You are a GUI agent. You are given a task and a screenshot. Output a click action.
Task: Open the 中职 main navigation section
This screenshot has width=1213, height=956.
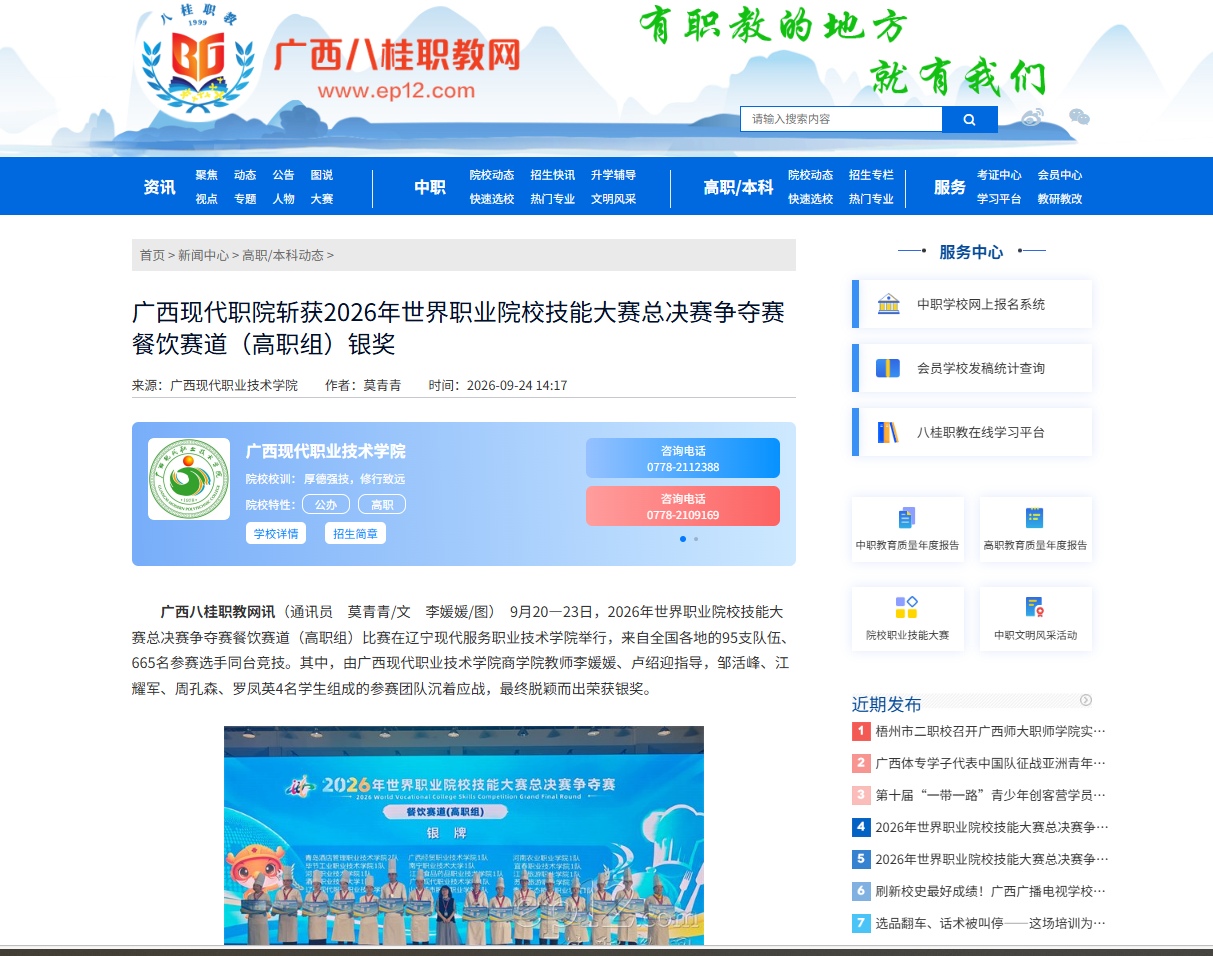(x=430, y=187)
